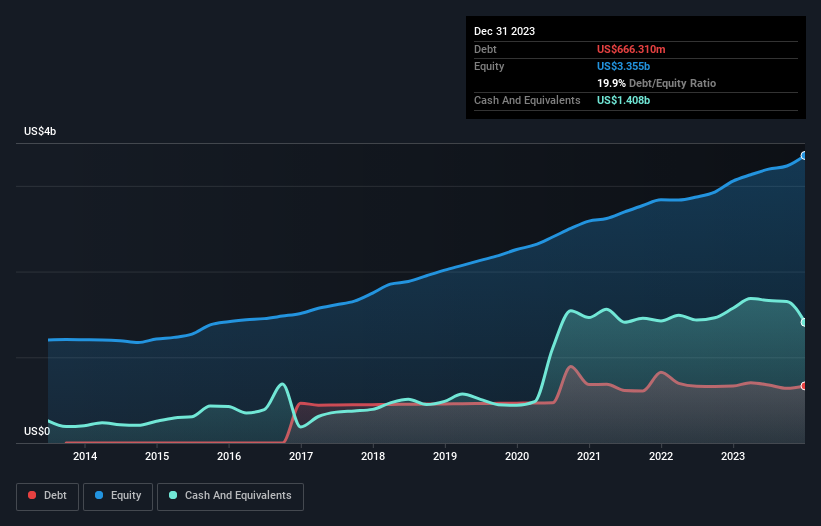Click the 2023 x-axis label

pyautogui.click(x=733, y=456)
